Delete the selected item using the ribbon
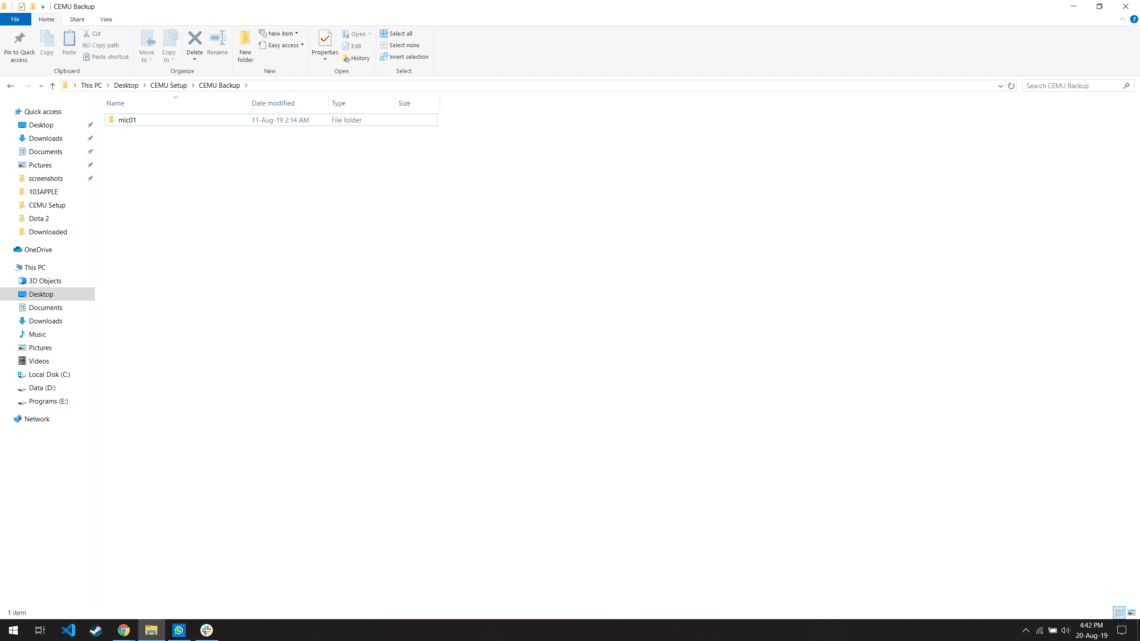Screen dimensions: 1140x641 (x=193, y=41)
